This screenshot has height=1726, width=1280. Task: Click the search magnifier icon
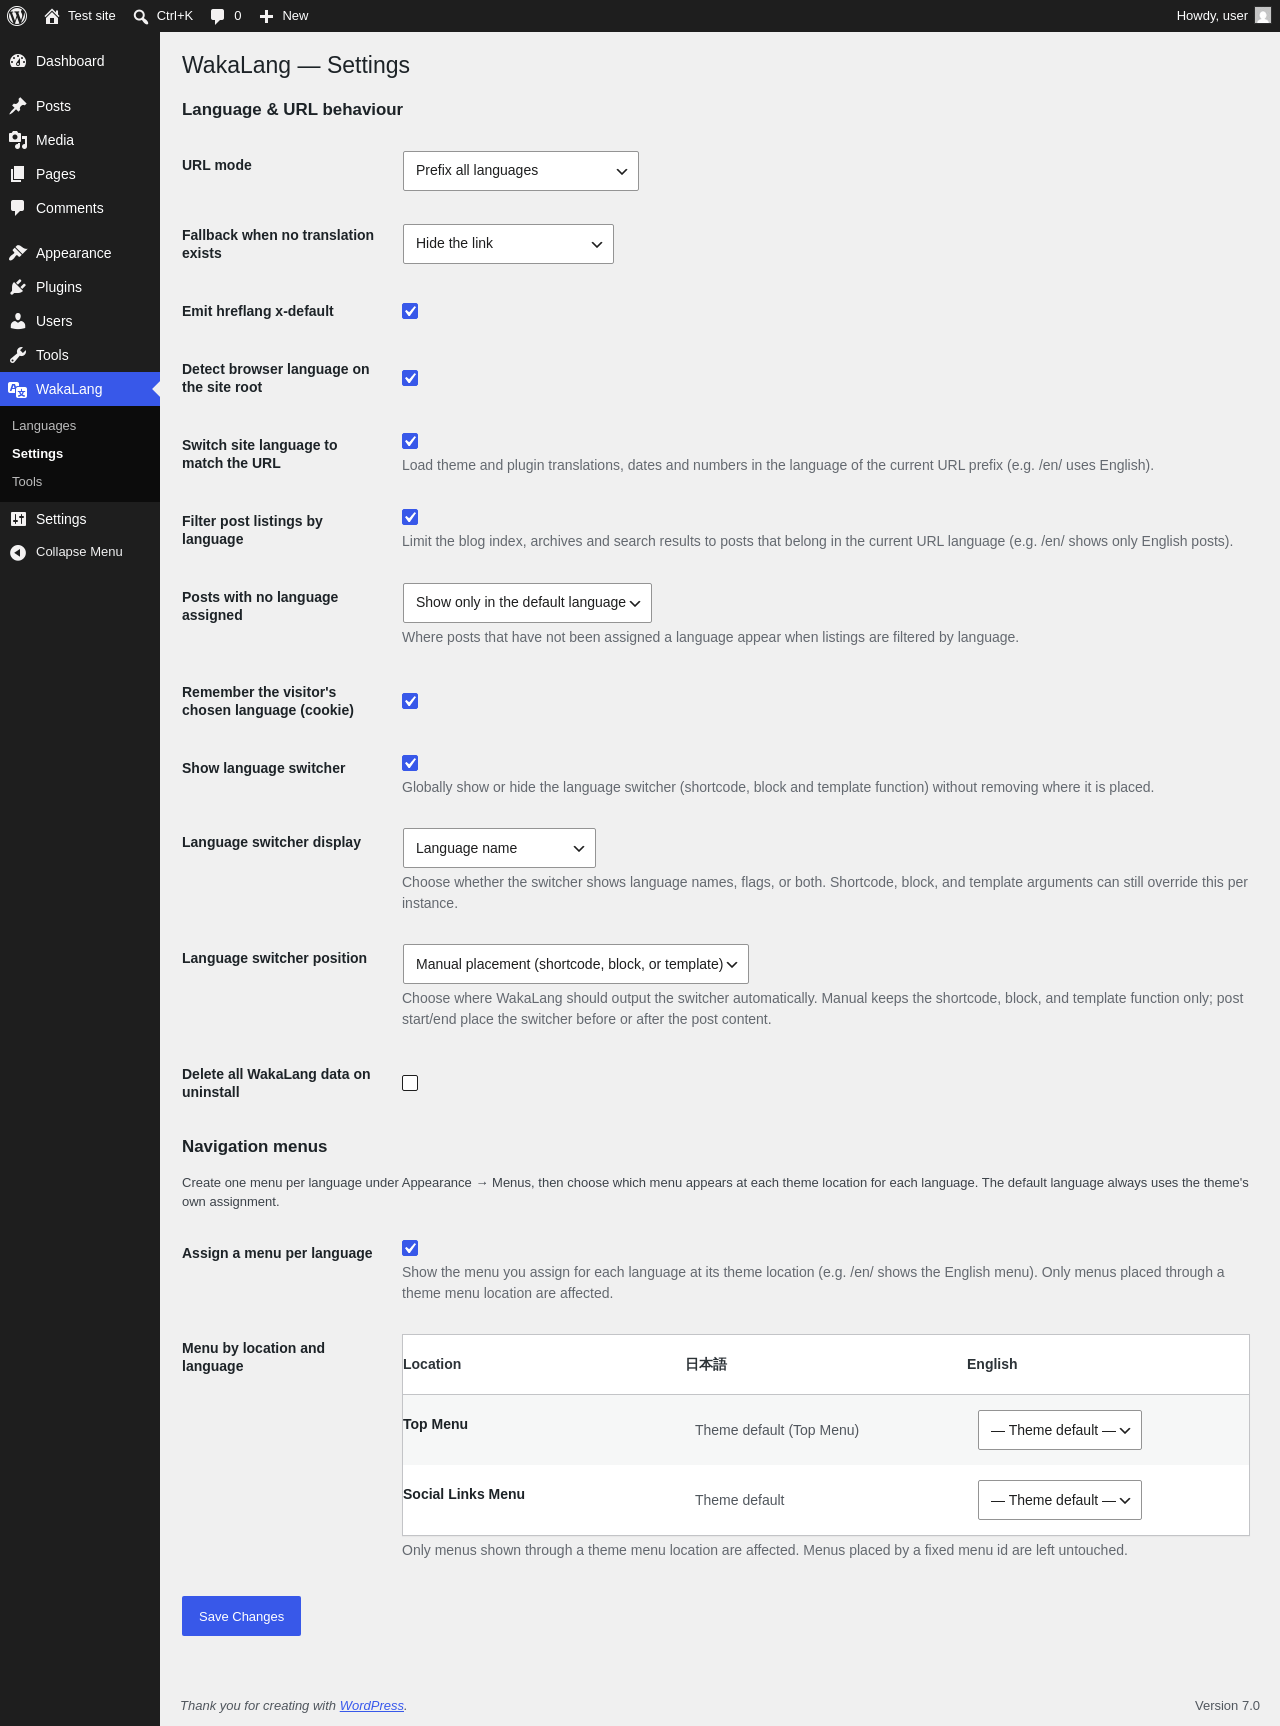coord(141,16)
